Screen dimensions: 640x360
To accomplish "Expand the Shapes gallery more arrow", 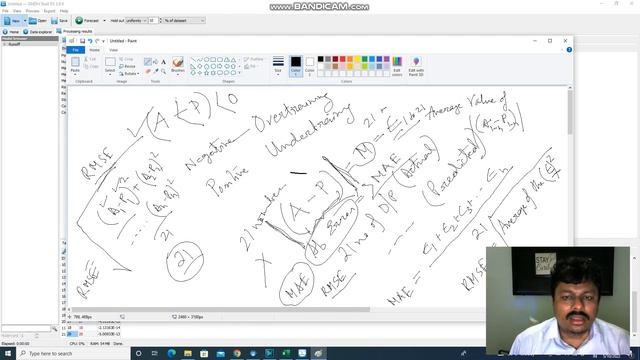I will (239, 73).
